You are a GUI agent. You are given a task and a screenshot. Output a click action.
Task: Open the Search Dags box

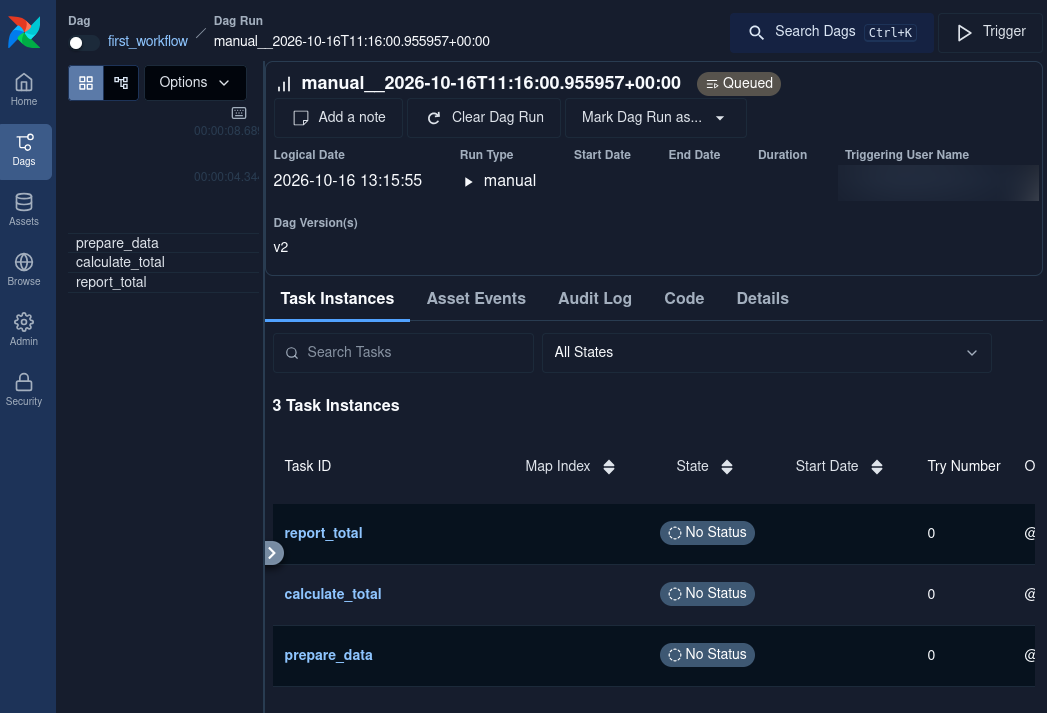tap(831, 32)
